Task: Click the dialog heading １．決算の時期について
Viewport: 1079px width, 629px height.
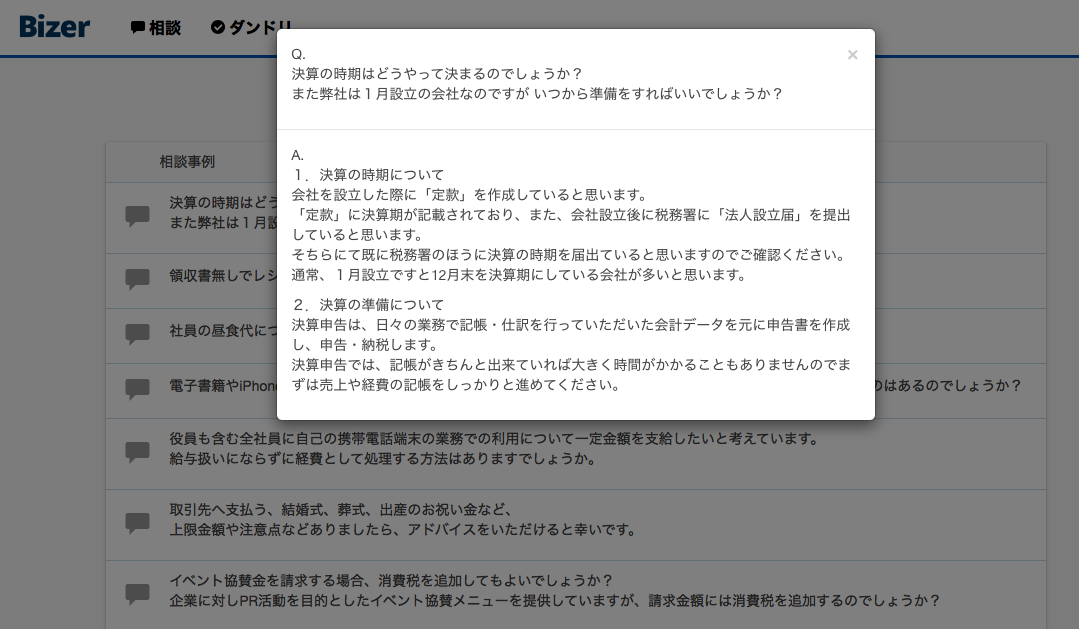Action: 367,175
